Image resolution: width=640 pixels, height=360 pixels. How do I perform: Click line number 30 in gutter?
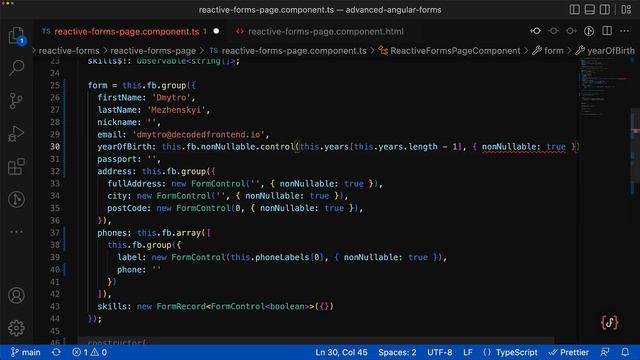(55, 147)
